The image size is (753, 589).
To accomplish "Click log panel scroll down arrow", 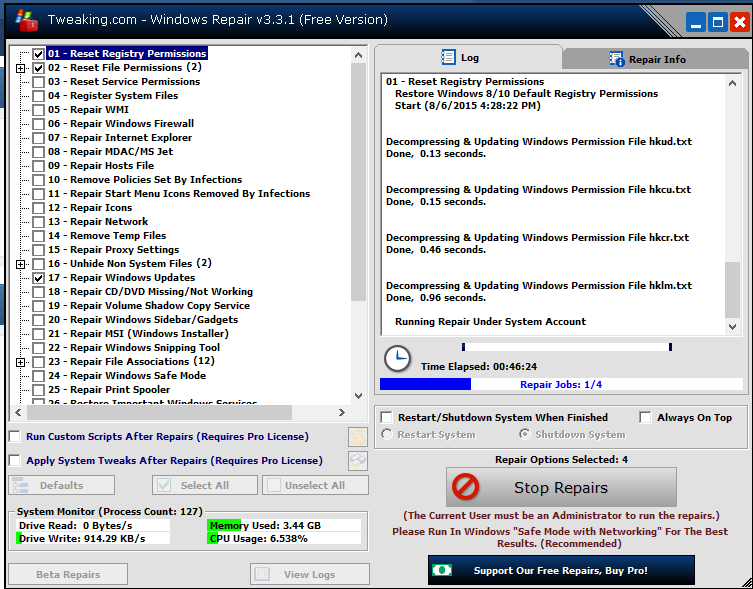I will click(732, 327).
